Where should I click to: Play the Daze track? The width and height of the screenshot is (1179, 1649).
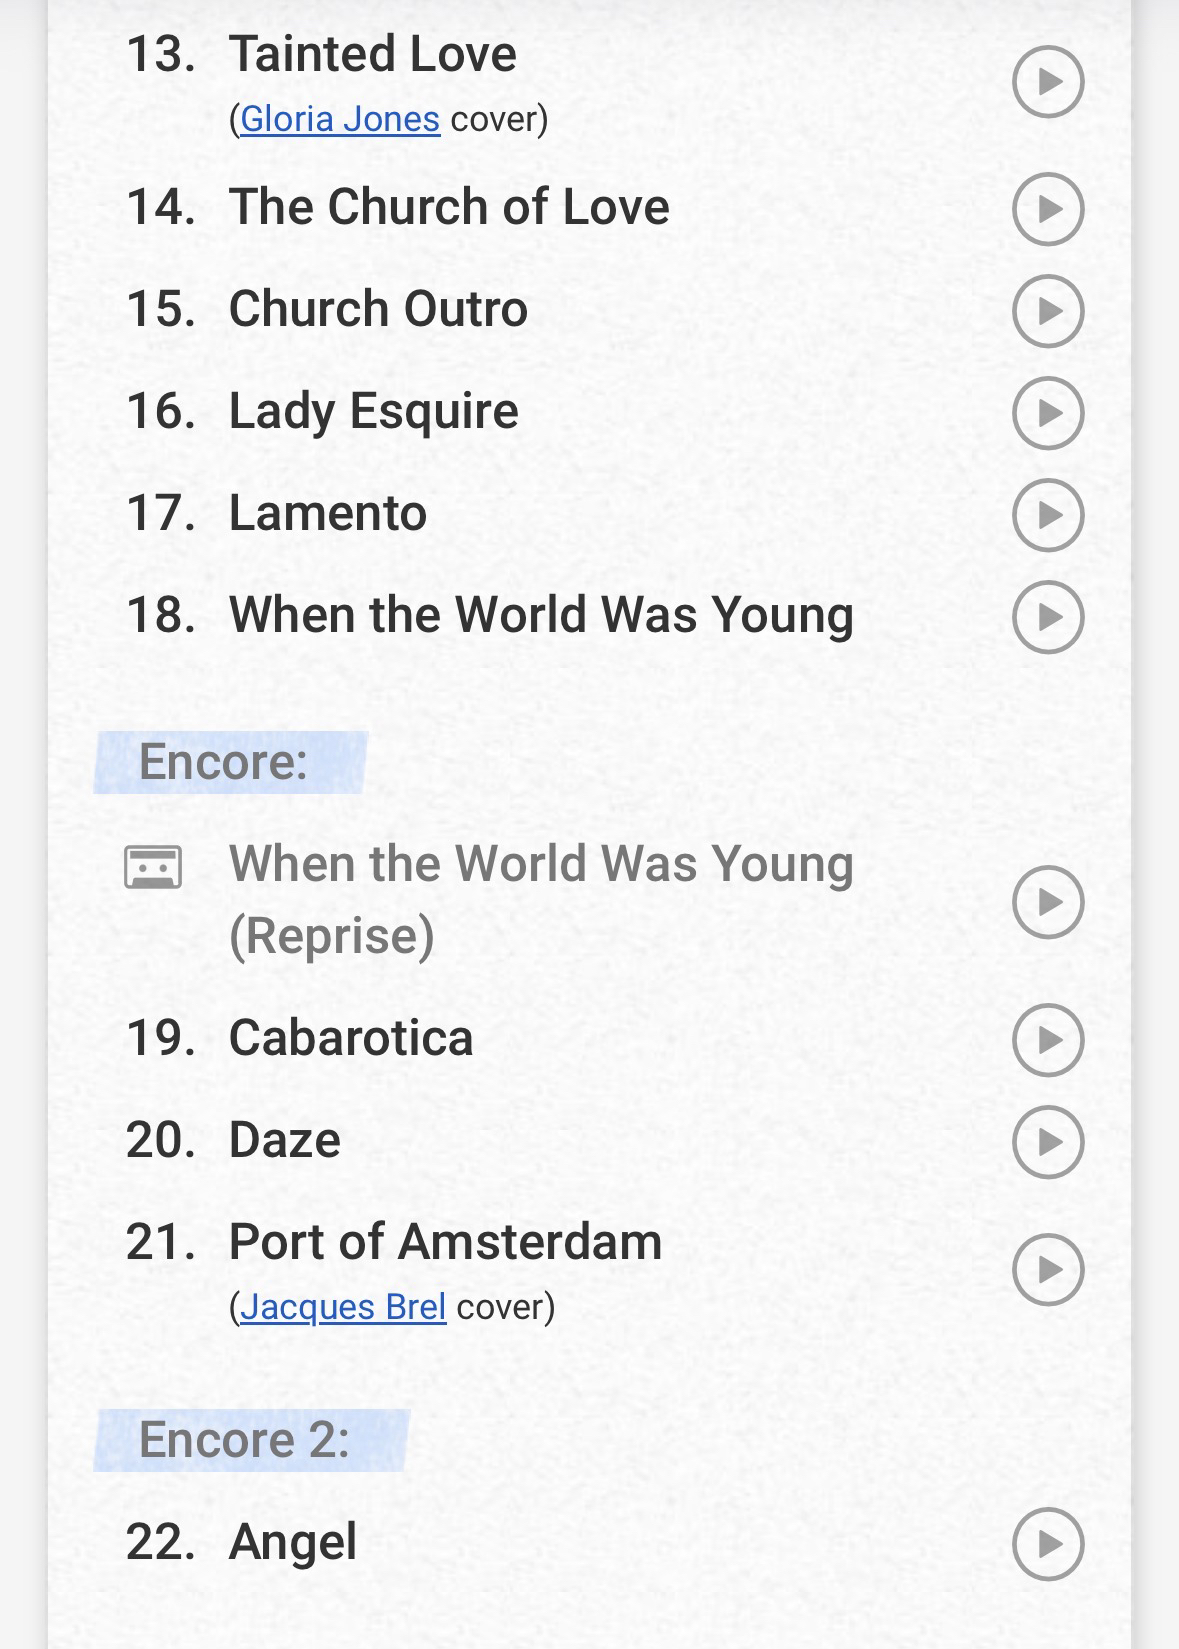[1048, 1142]
